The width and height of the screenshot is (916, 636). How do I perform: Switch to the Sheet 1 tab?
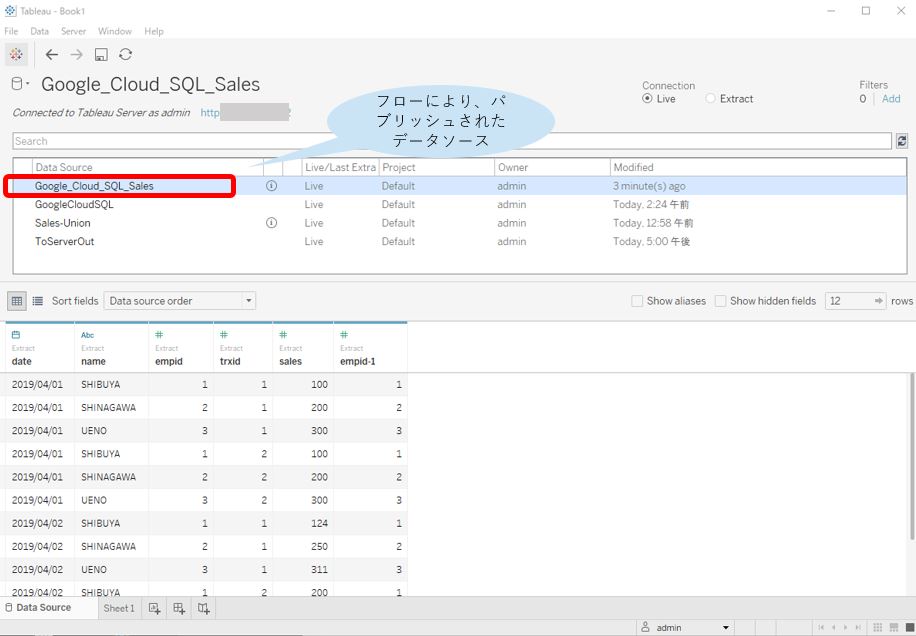click(x=119, y=609)
